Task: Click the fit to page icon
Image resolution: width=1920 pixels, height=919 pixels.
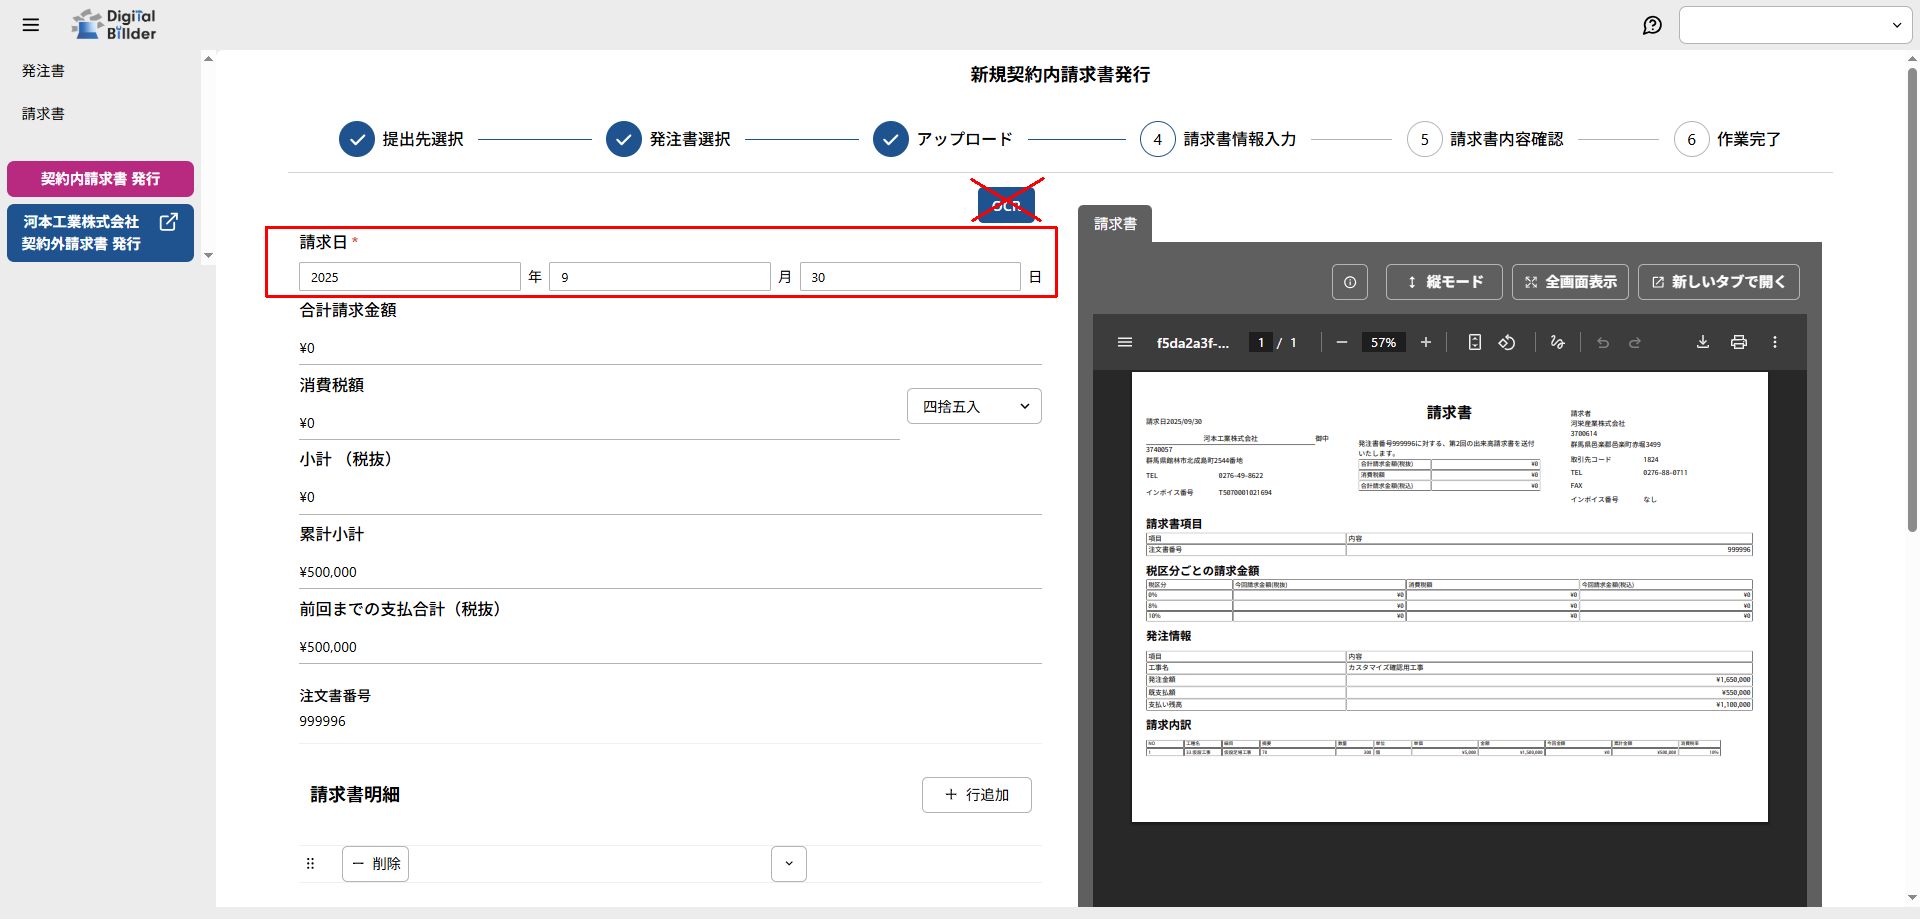Action: [x=1474, y=342]
